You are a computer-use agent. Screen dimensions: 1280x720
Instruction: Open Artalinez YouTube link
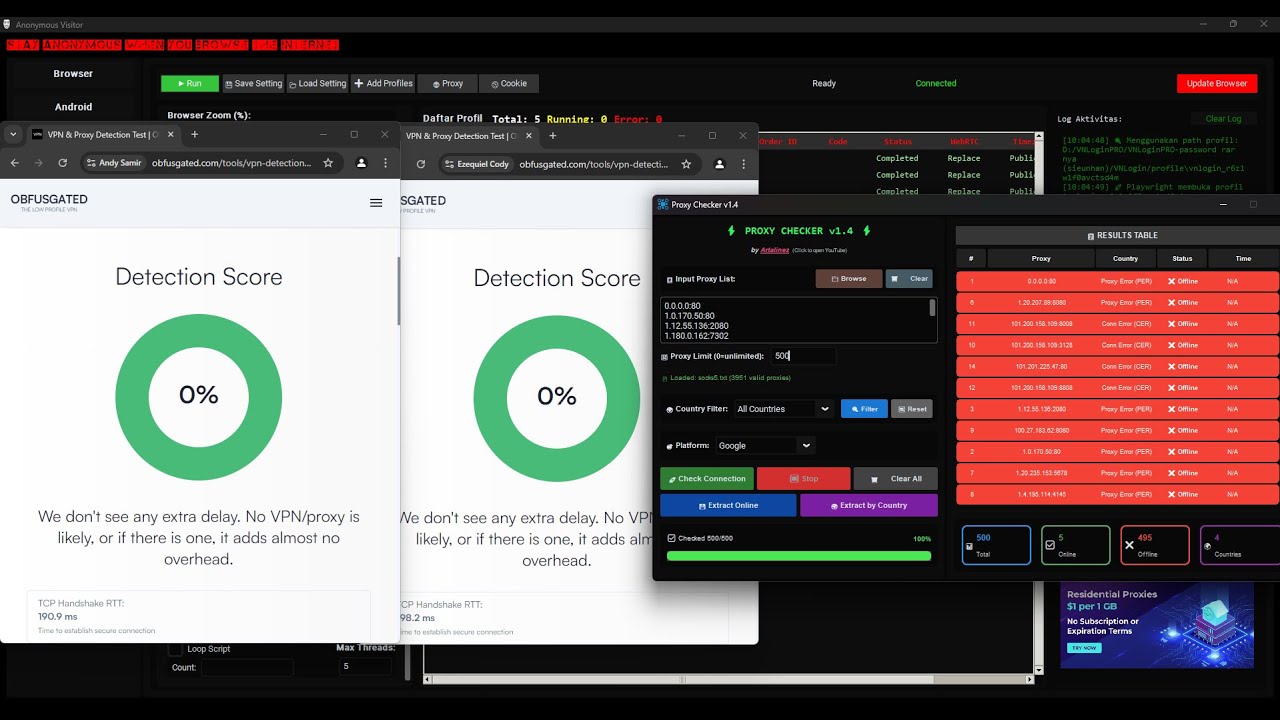point(775,250)
